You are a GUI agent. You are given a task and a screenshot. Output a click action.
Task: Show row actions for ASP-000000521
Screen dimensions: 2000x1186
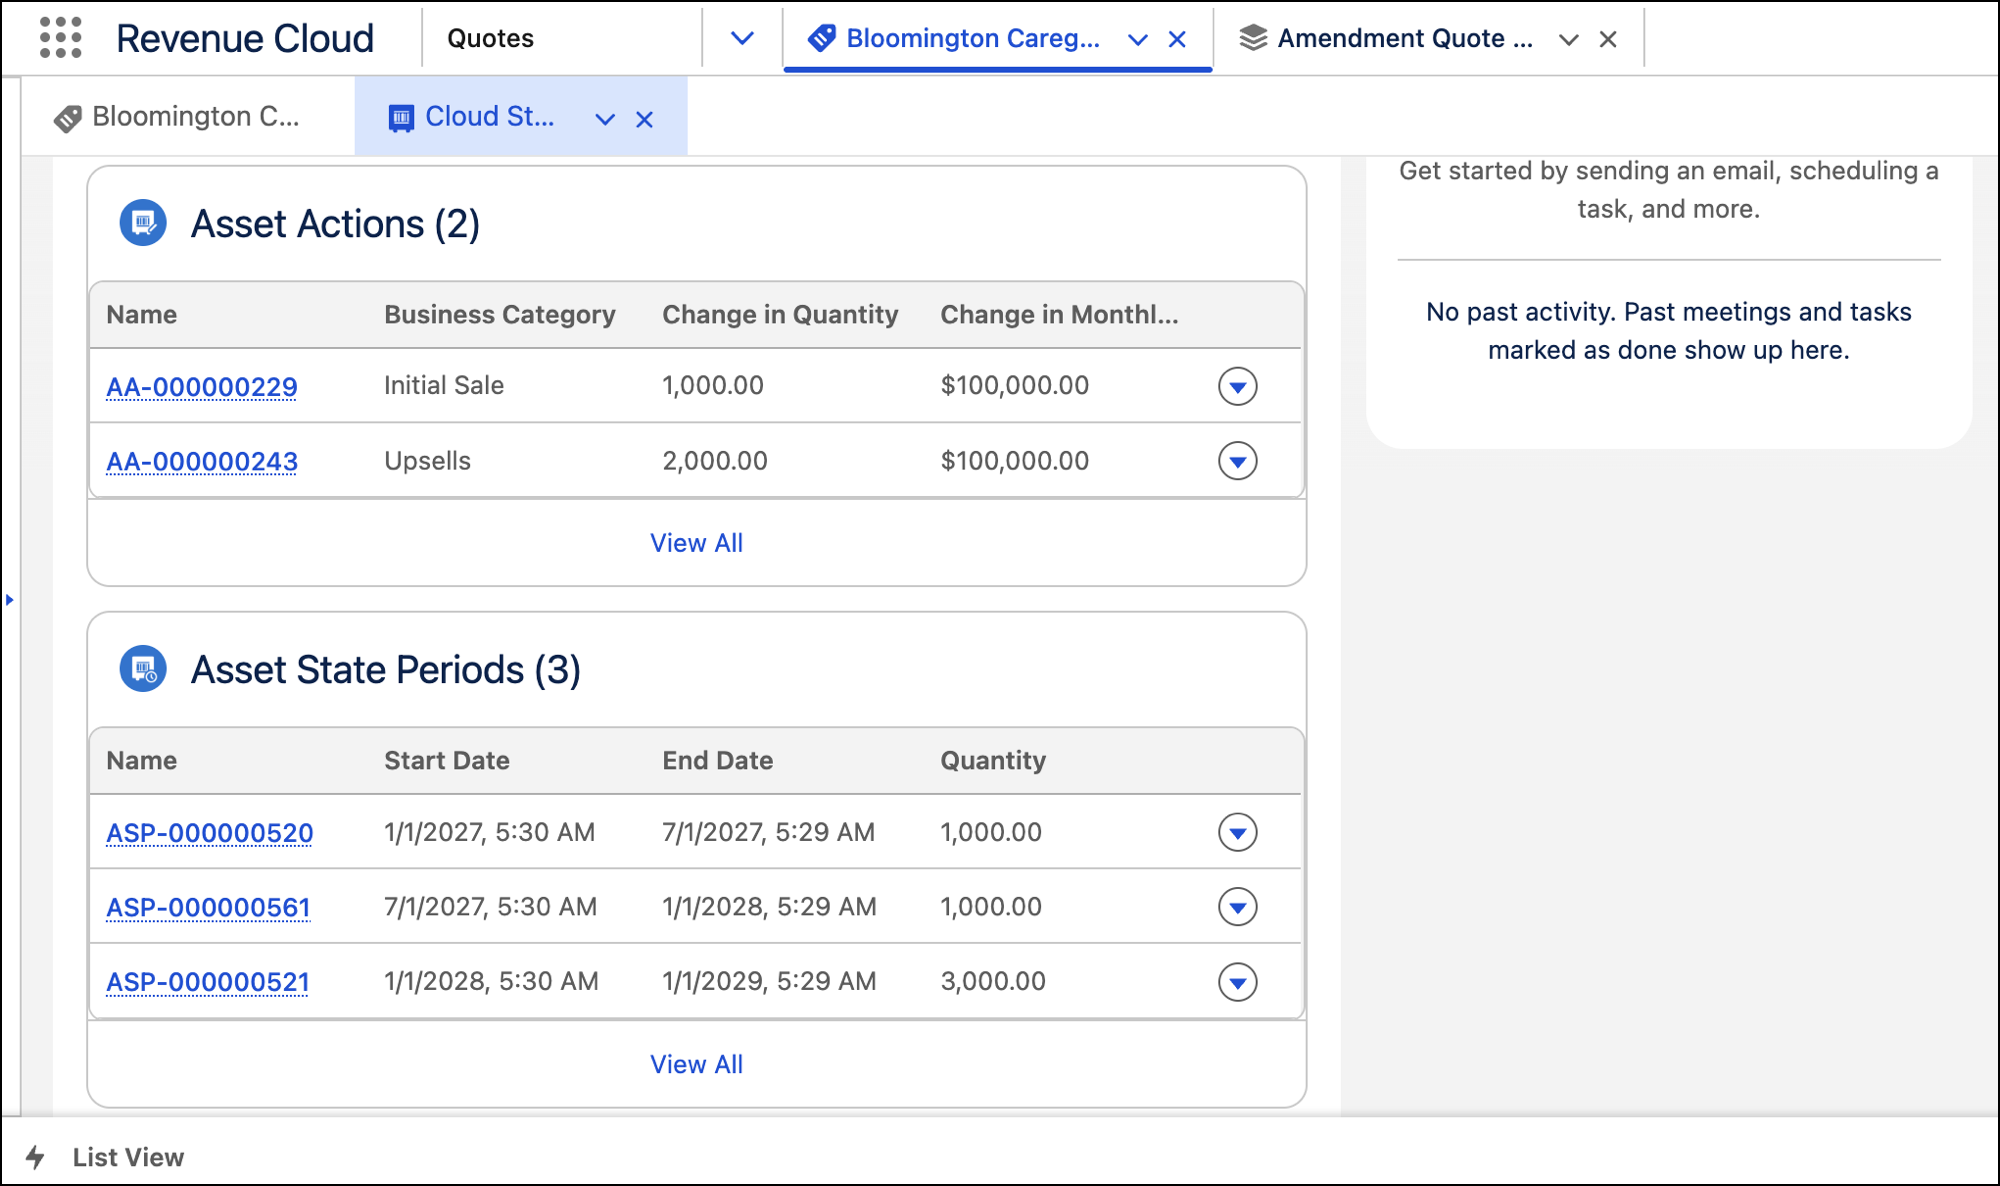pos(1237,982)
